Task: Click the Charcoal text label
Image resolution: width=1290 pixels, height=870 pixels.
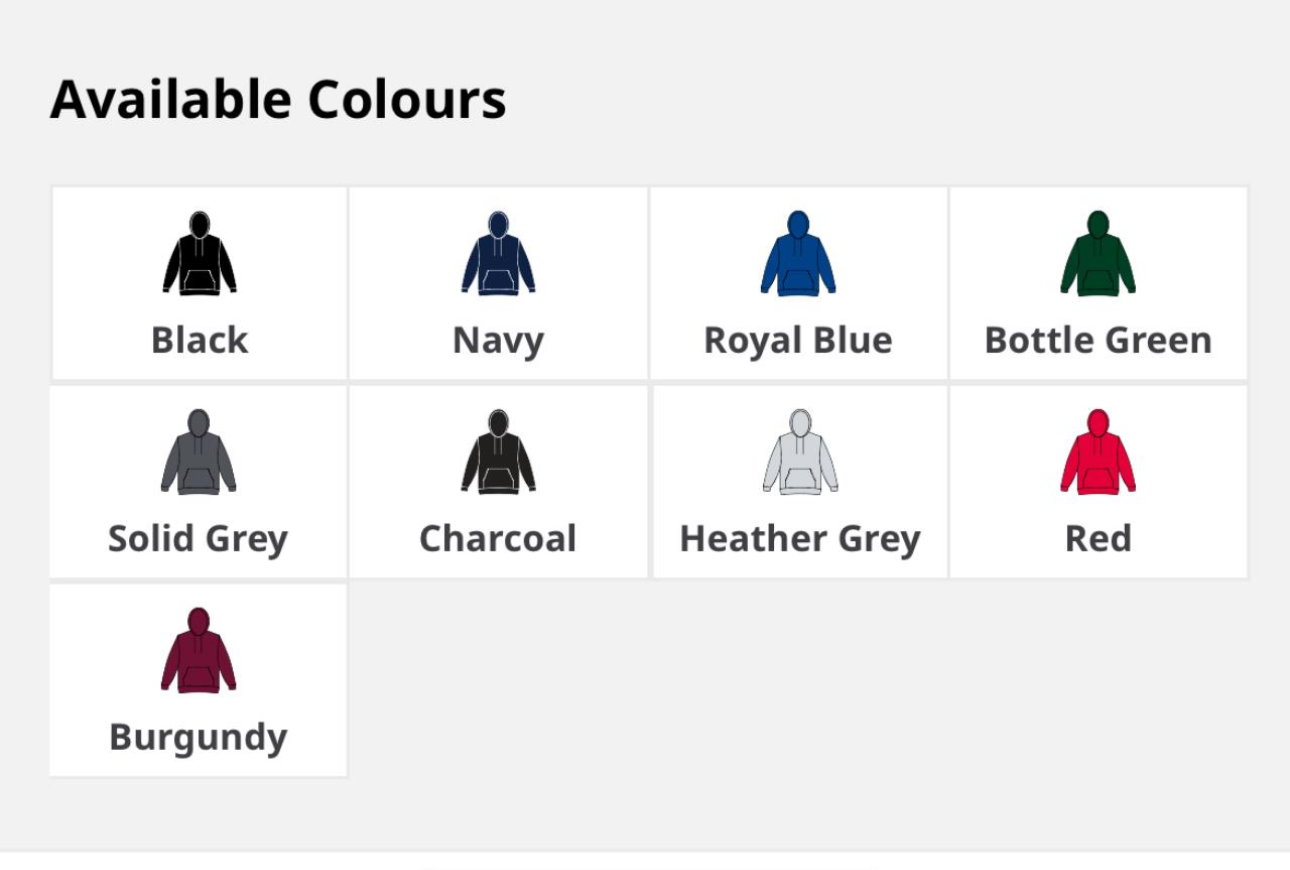Action: tap(498, 539)
